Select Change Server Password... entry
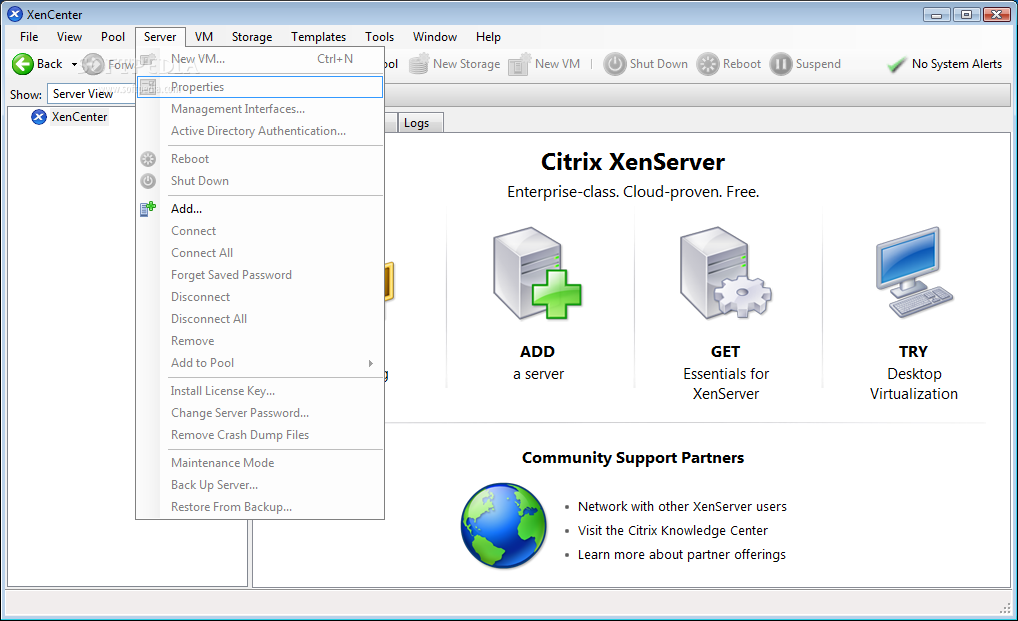 tap(260, 413)
